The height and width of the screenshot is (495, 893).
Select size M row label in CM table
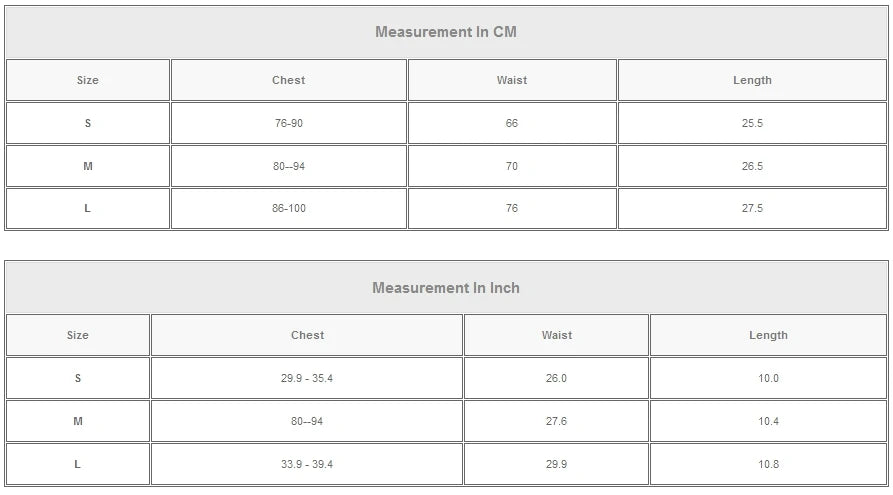(x=88, y=167)
